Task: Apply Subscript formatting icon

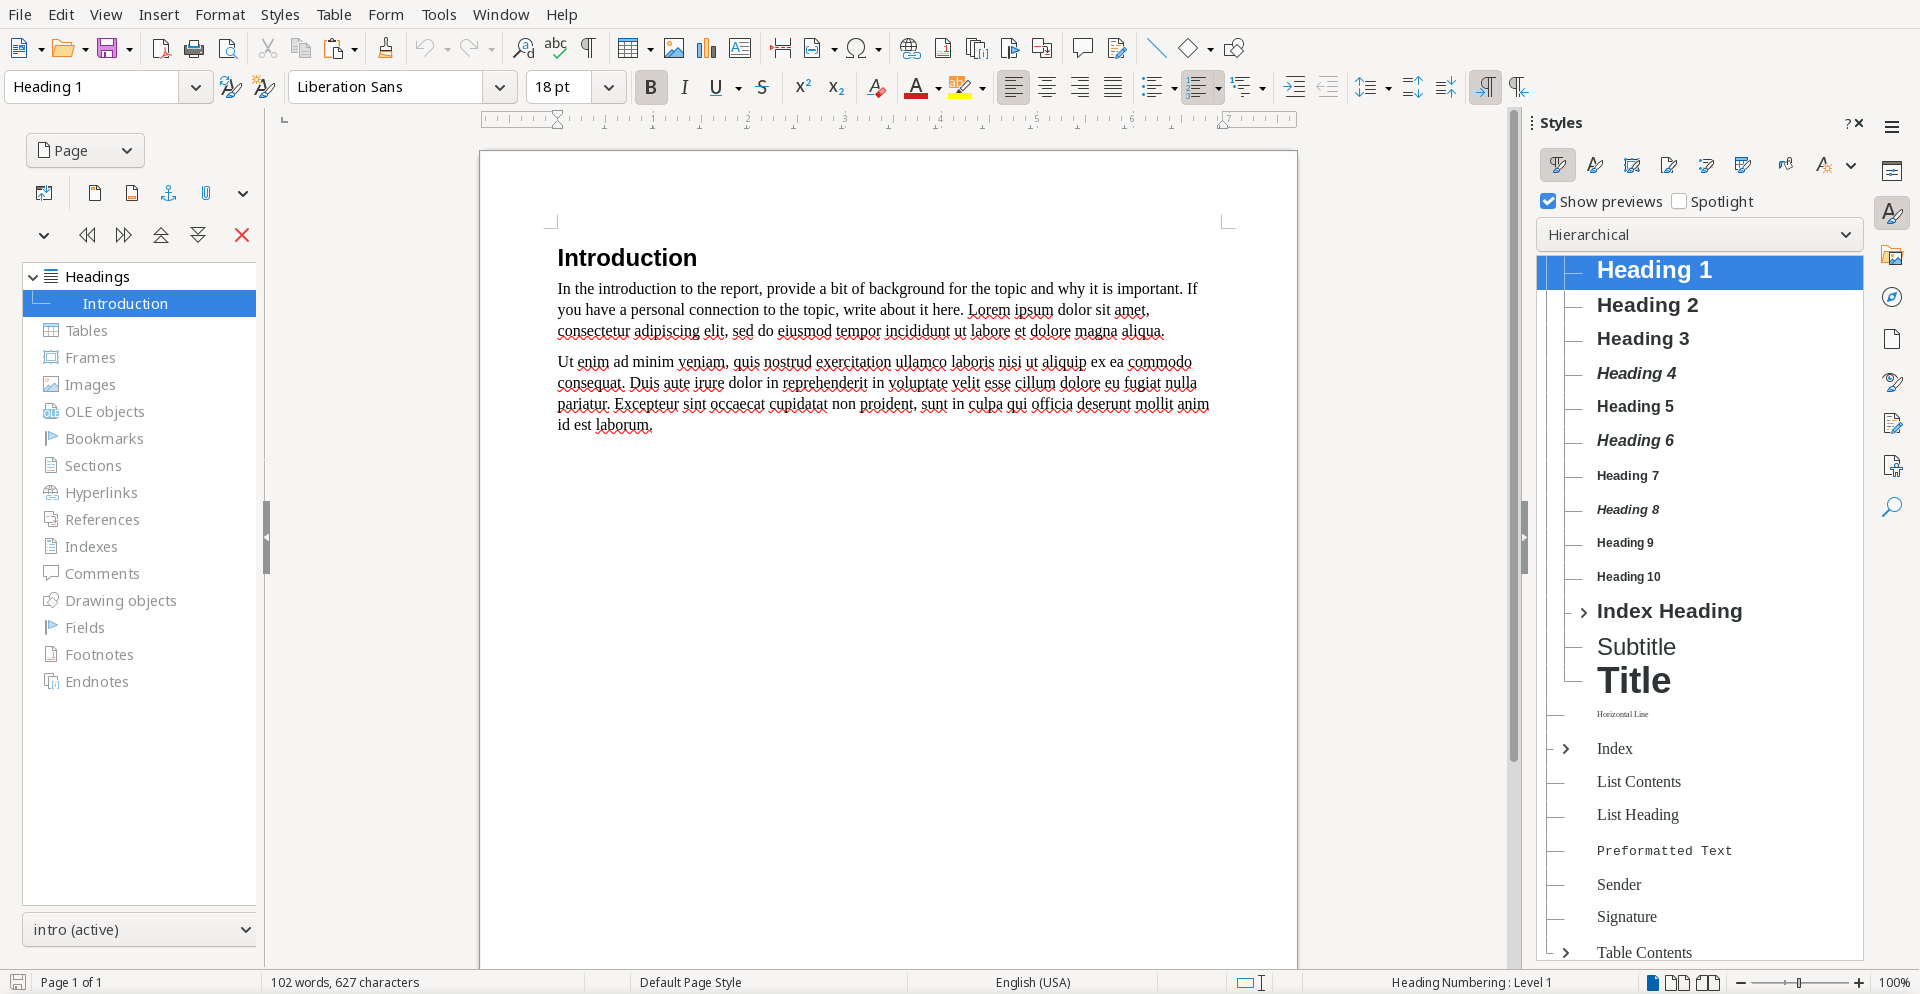Action: click(x=836, y=88)
